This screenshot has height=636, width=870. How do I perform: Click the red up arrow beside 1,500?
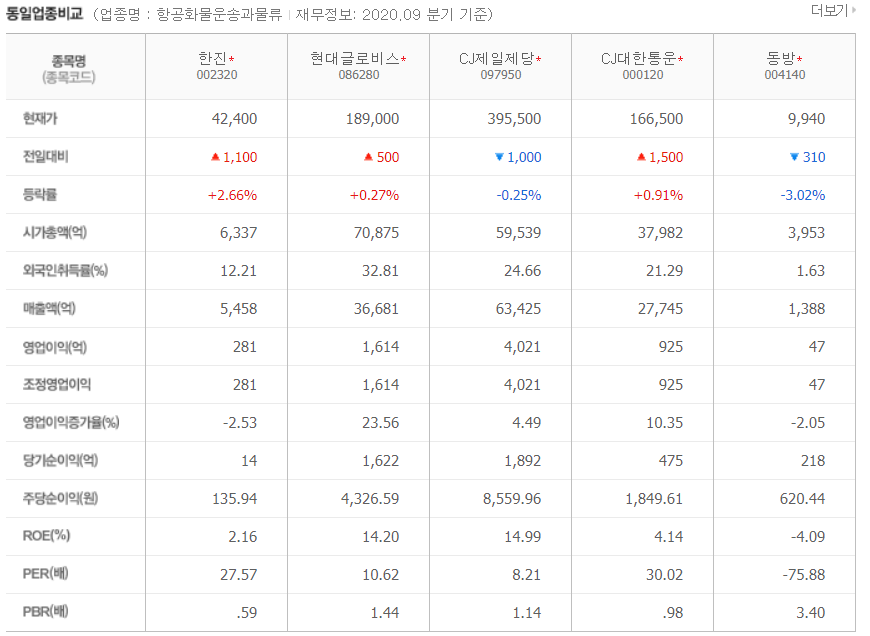click(641, 157)
